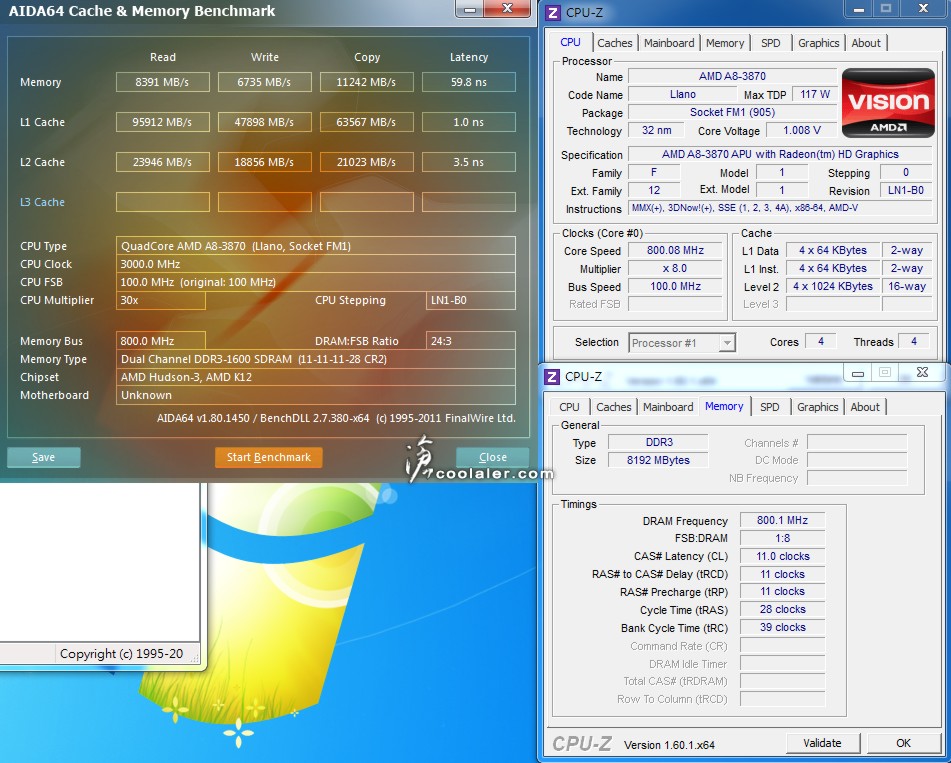Click the Validate button in CPU-Z

[822, 743]
